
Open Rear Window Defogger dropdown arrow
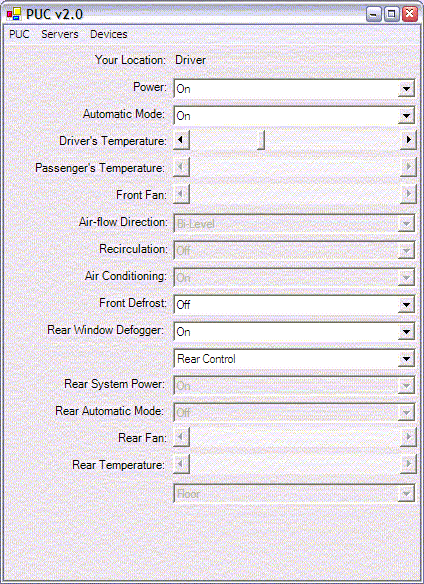tap(406, 331)
